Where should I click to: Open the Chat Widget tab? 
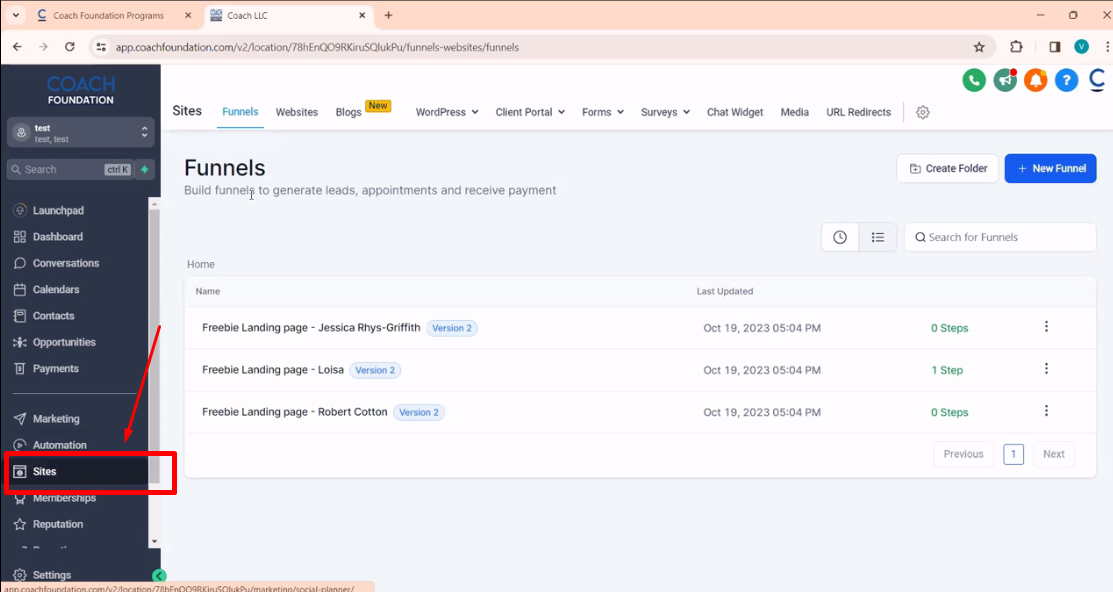pyautogui.click(x=735, y=112)
